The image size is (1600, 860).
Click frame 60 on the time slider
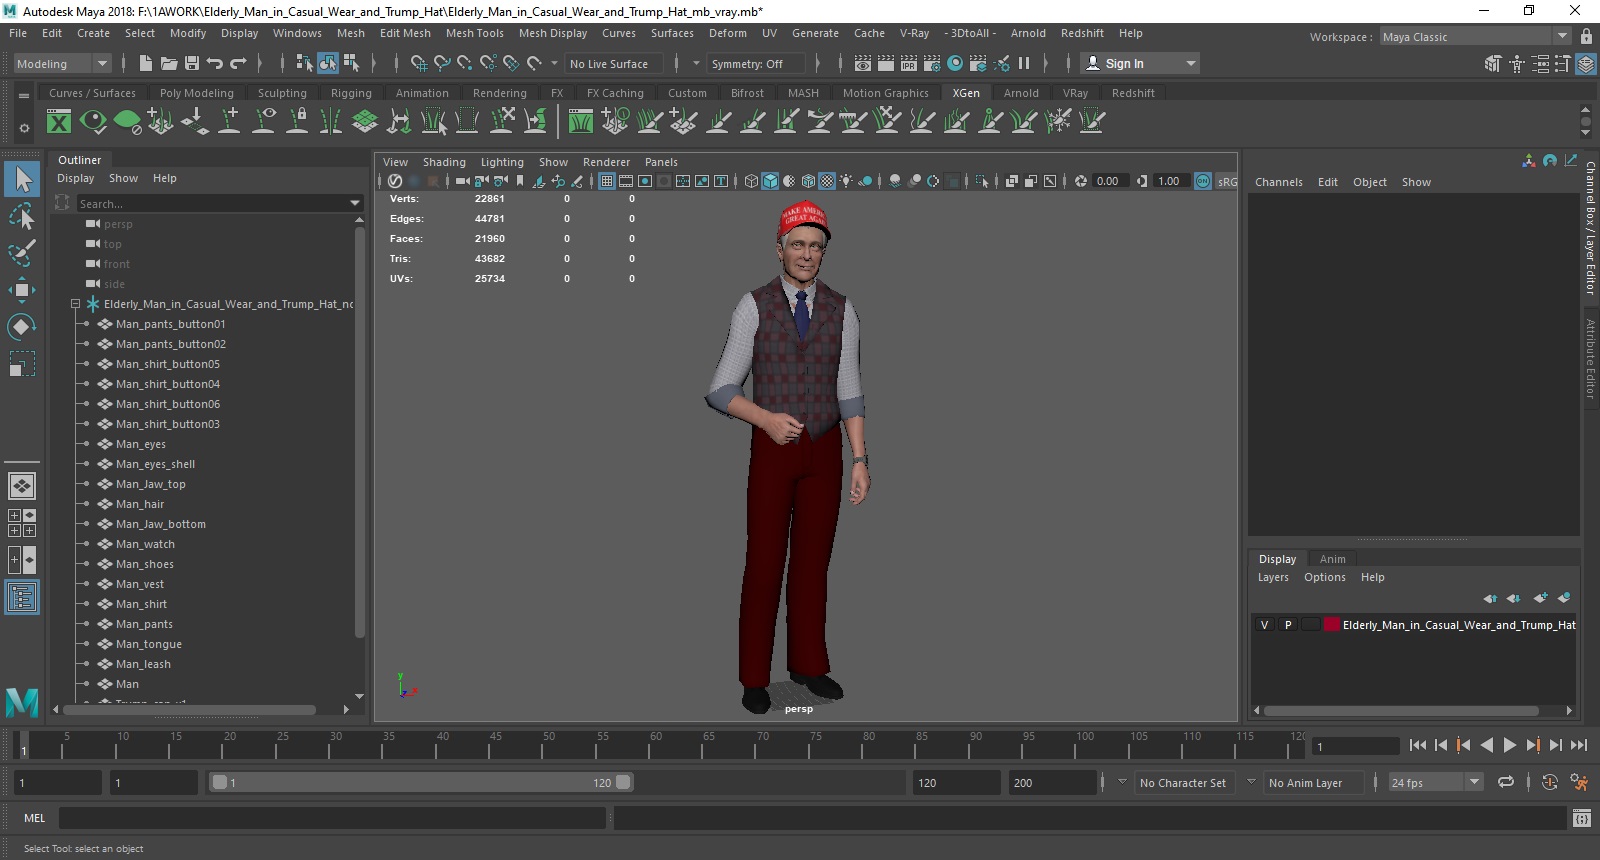(656, 745)
